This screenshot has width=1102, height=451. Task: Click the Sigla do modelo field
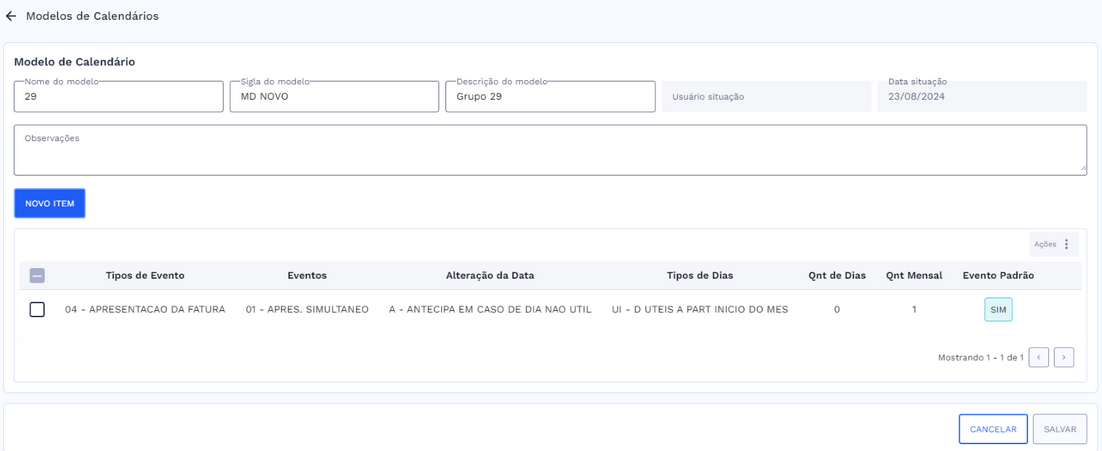[334, 97]
